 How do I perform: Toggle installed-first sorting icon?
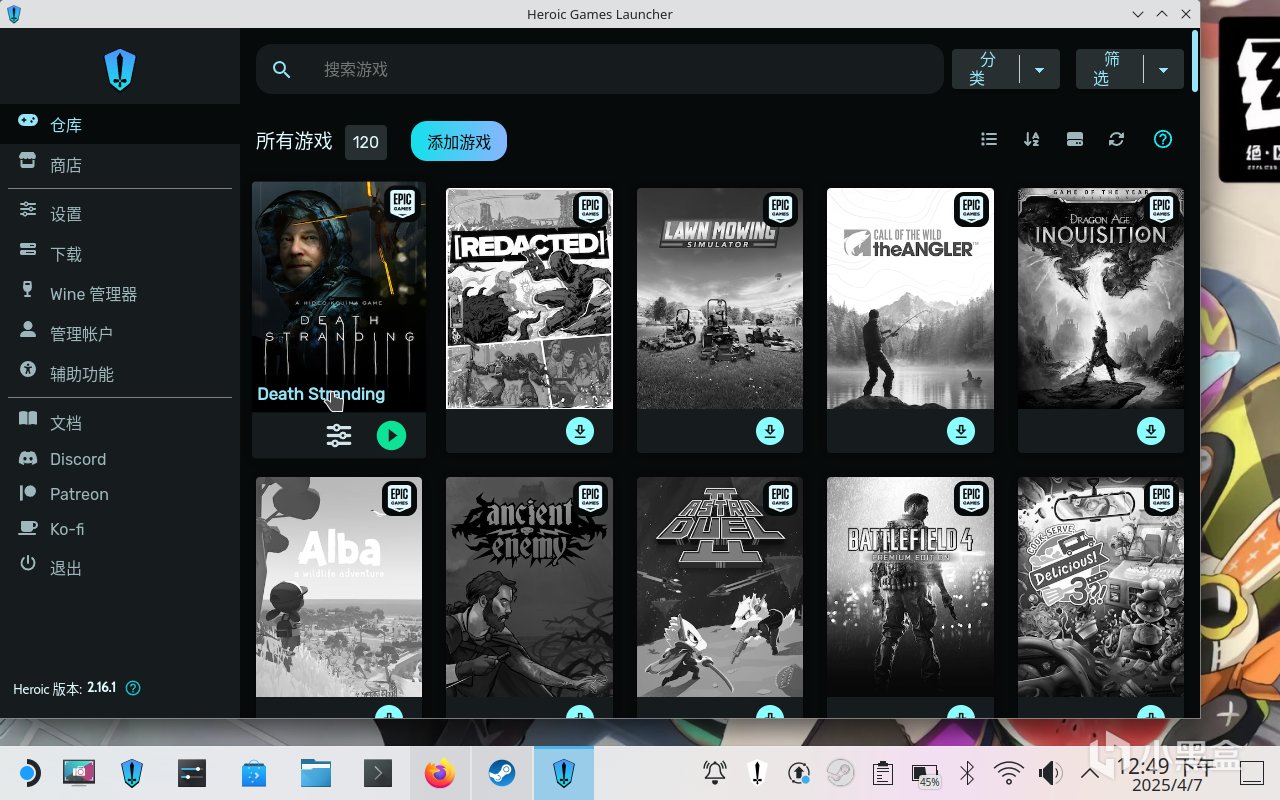tap(1075, 139)
